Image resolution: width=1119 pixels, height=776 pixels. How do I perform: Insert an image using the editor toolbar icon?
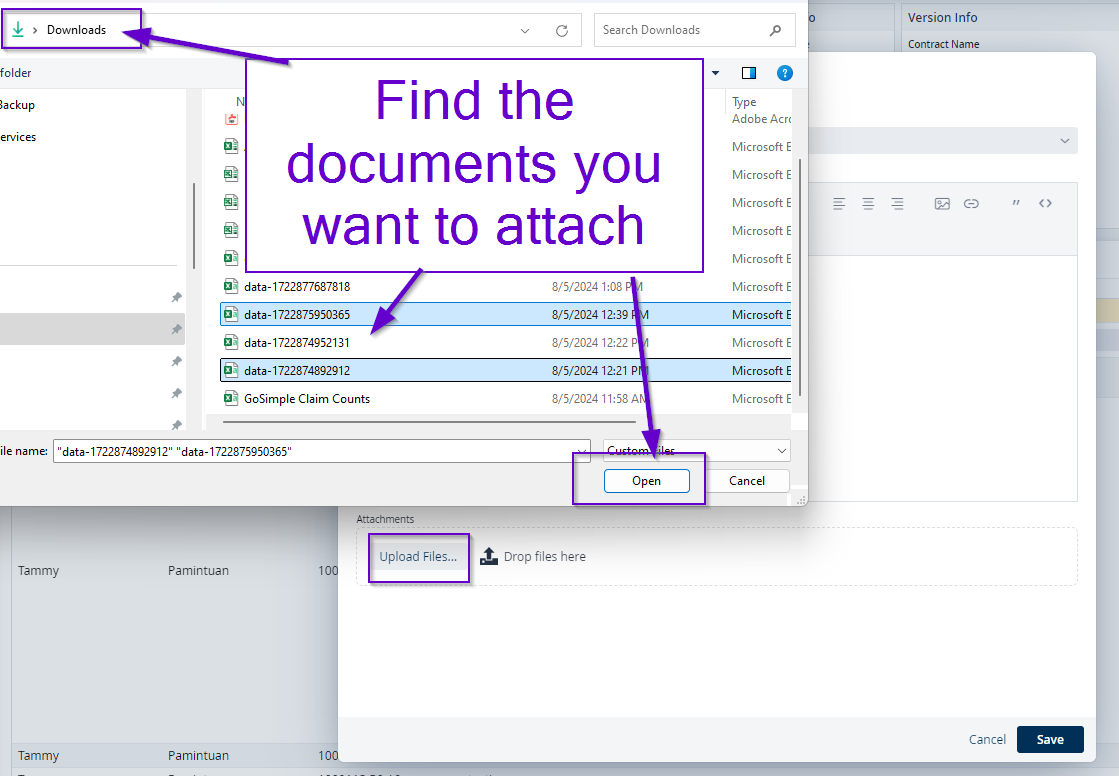coord(942,203)
